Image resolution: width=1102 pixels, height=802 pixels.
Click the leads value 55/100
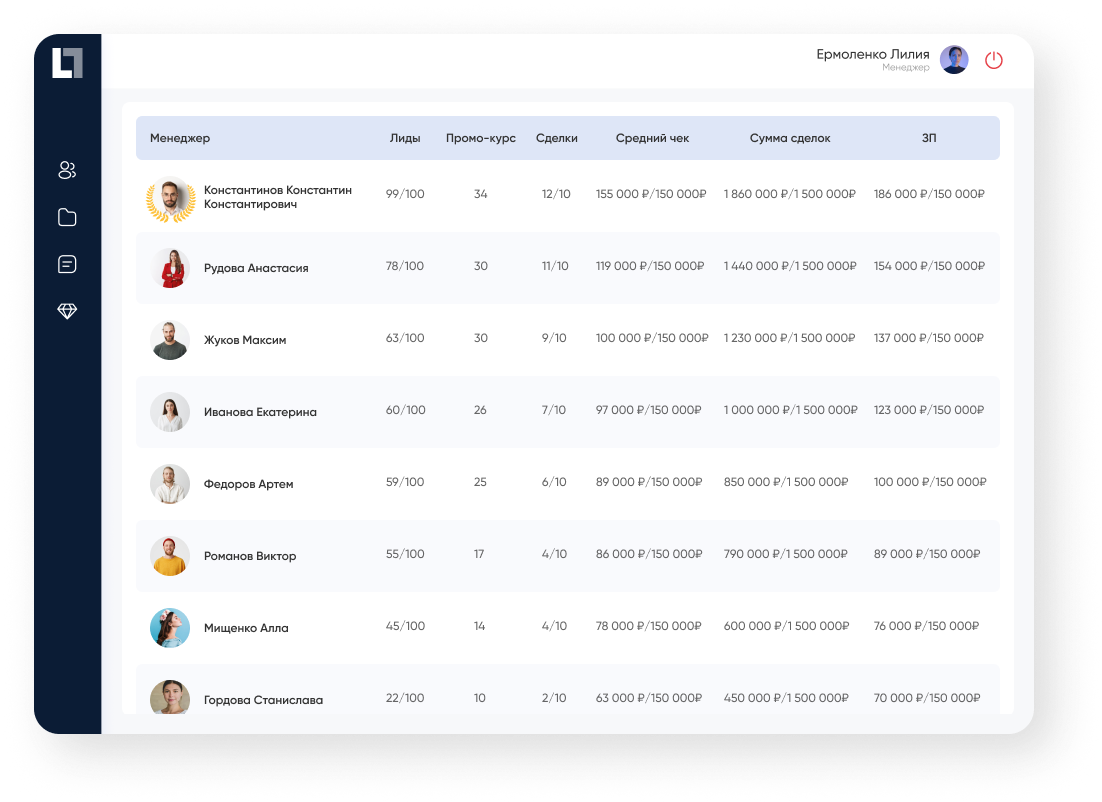405,554
